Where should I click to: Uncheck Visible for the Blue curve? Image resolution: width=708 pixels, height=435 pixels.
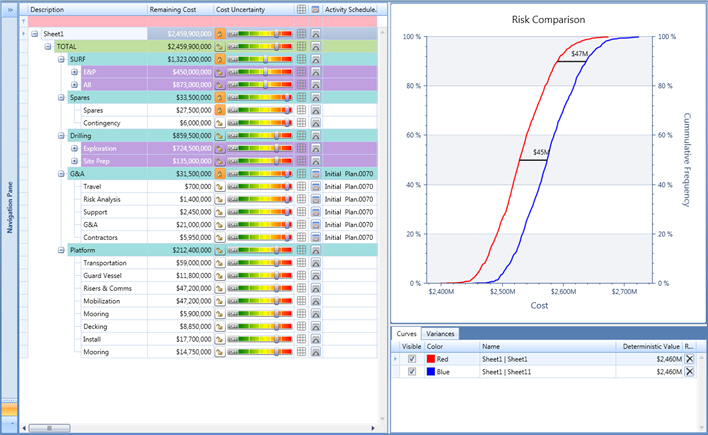tap(411, 371)
